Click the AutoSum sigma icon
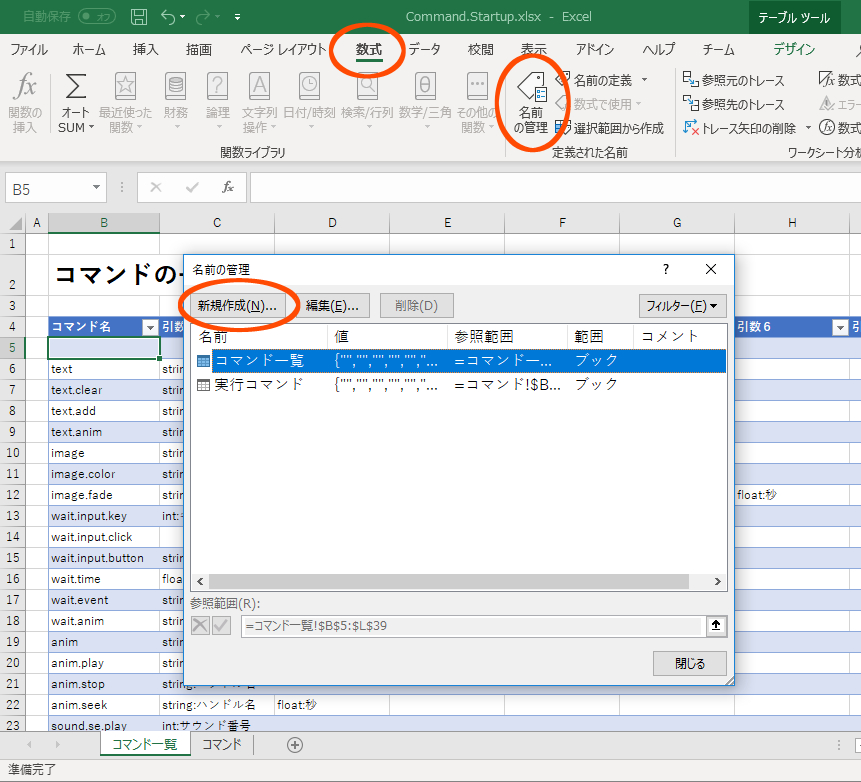 pyautogui.click(x=76, y=87)
